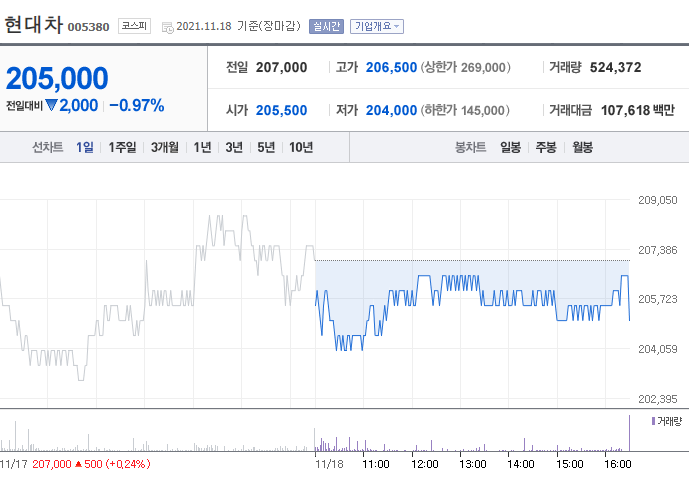Click the previous close value 207,000
689x479 pixels.
tap(282, 67)
